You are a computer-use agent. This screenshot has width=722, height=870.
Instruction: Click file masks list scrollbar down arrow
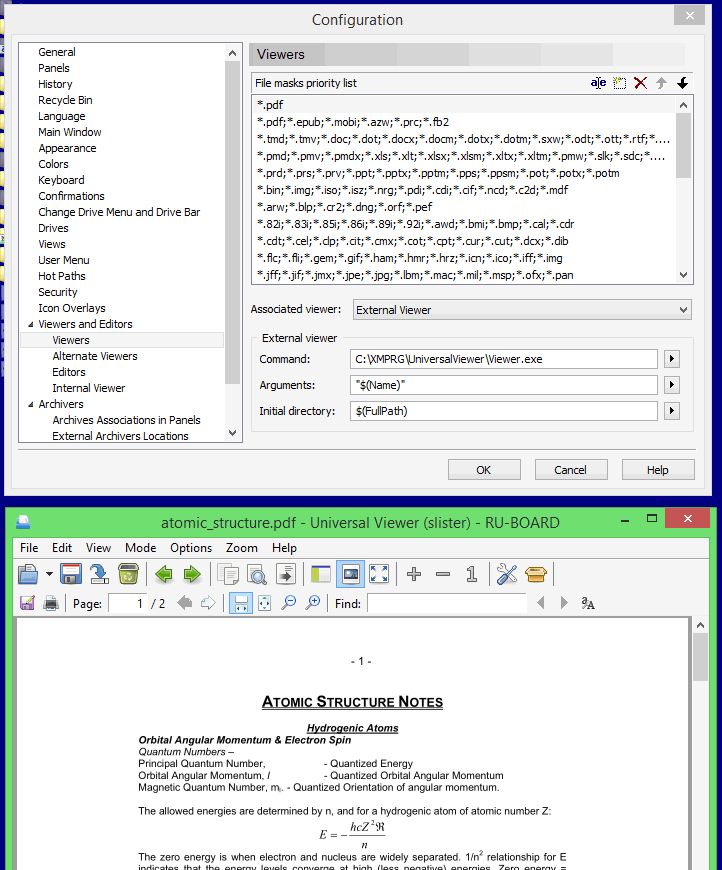(x=684, y=275)
